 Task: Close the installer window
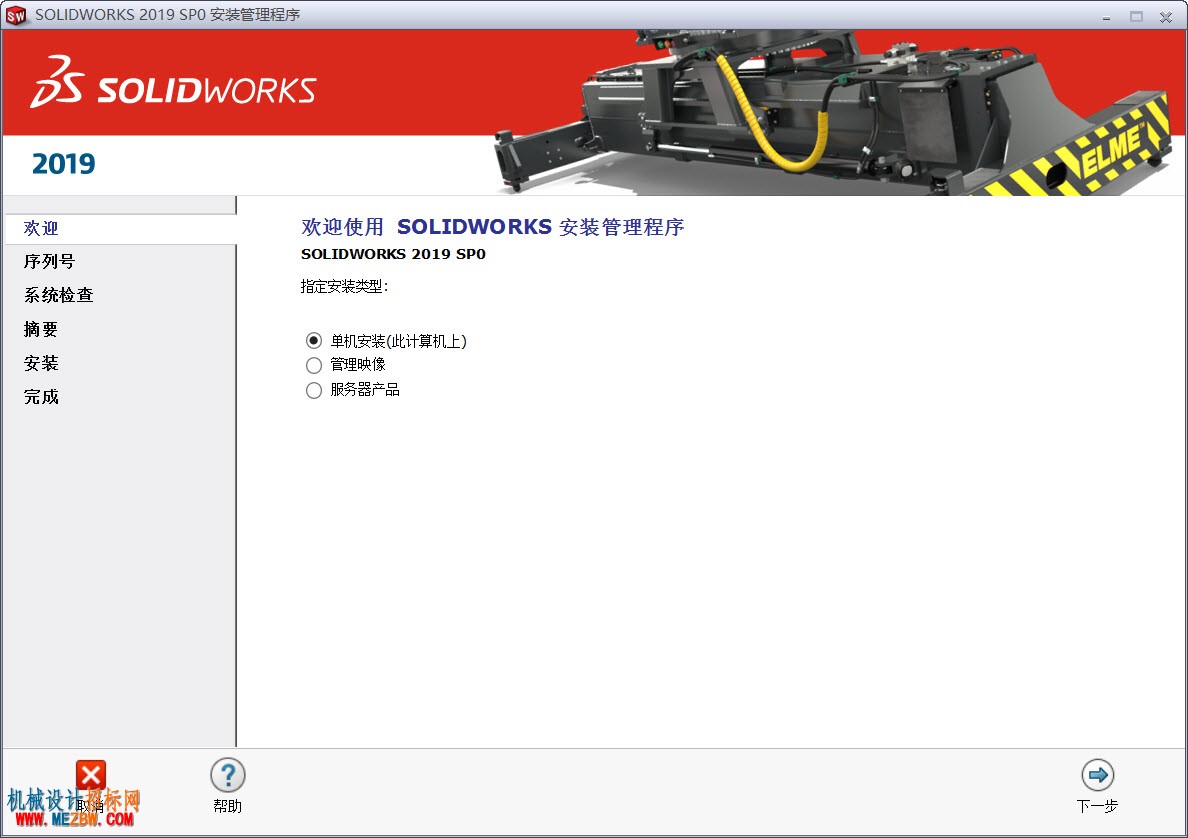point(1166,16)
